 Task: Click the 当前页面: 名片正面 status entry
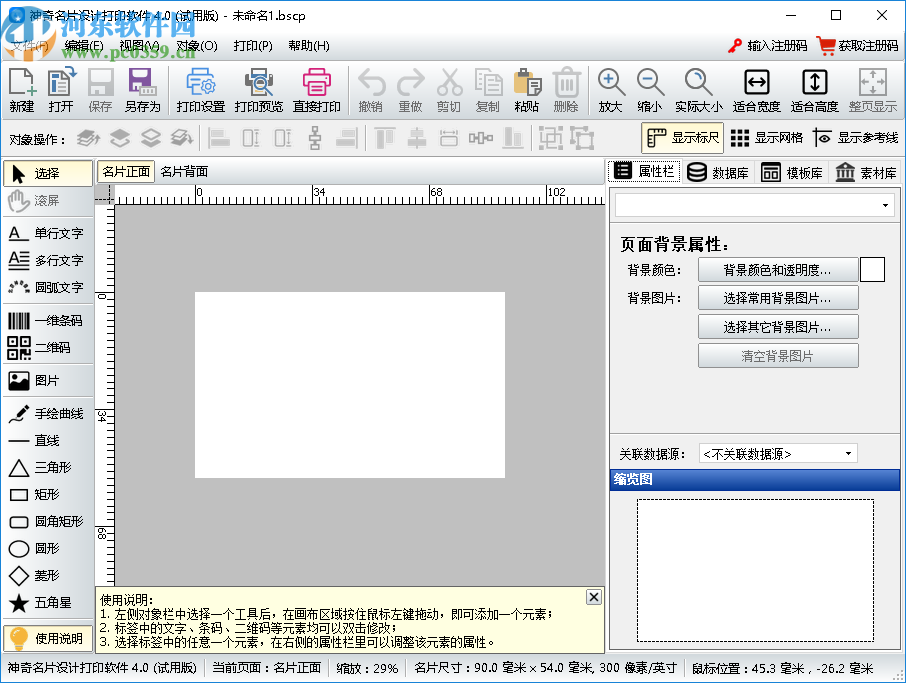pos(266,668)
